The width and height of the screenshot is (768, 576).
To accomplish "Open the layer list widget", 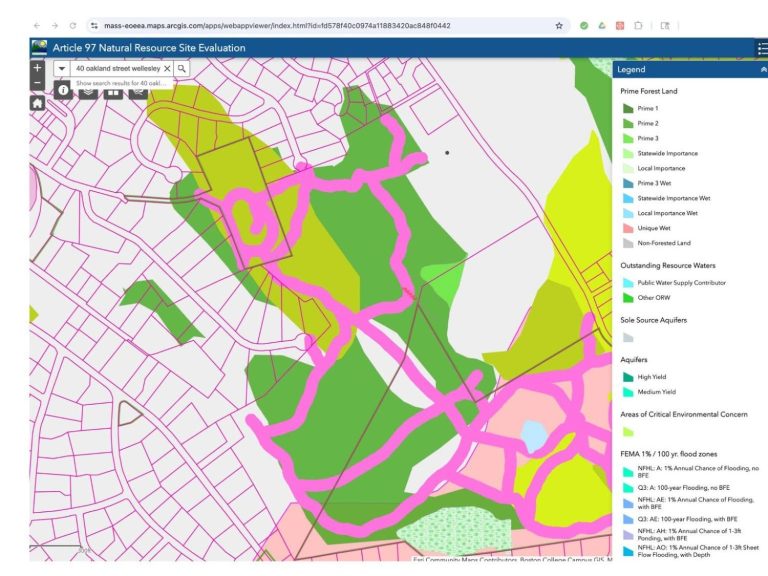I will pyautogui.click(x=88, y=90).
